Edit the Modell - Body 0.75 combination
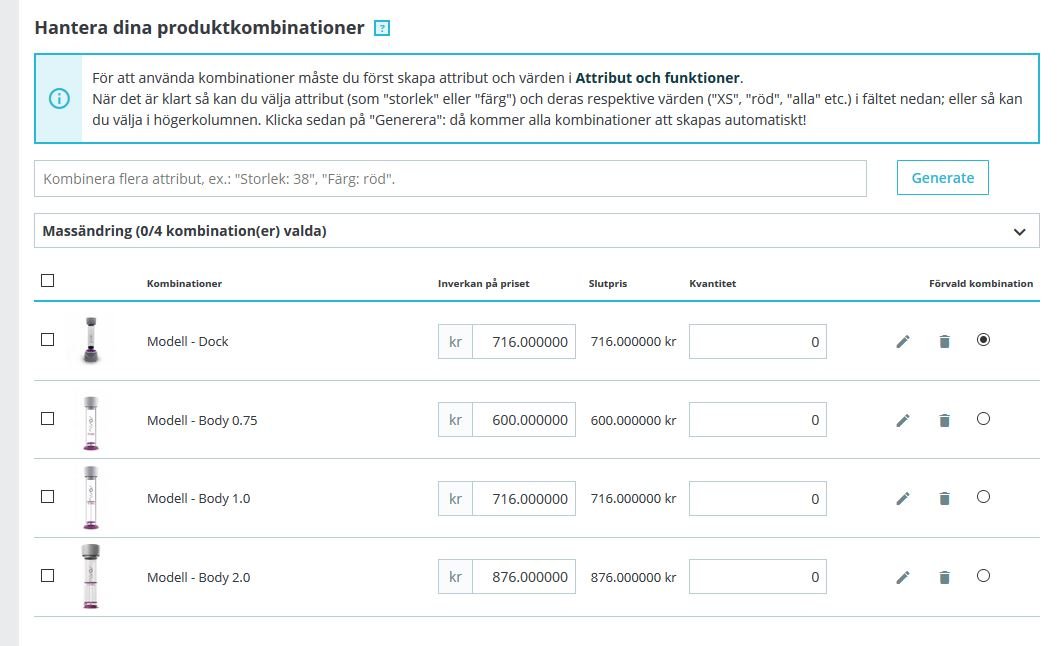The width and height of the screenshot is (1058, 646). pos(903,421)
